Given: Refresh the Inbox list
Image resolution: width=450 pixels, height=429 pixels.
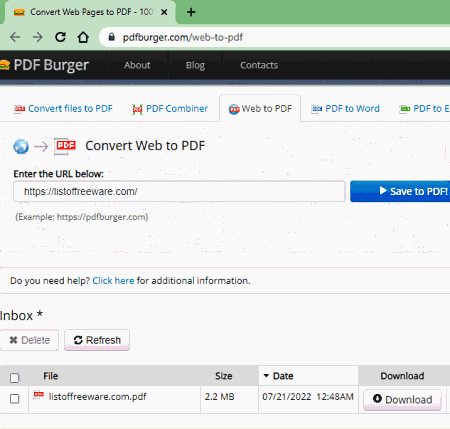Looking at the screenshot, I should 97,340.
